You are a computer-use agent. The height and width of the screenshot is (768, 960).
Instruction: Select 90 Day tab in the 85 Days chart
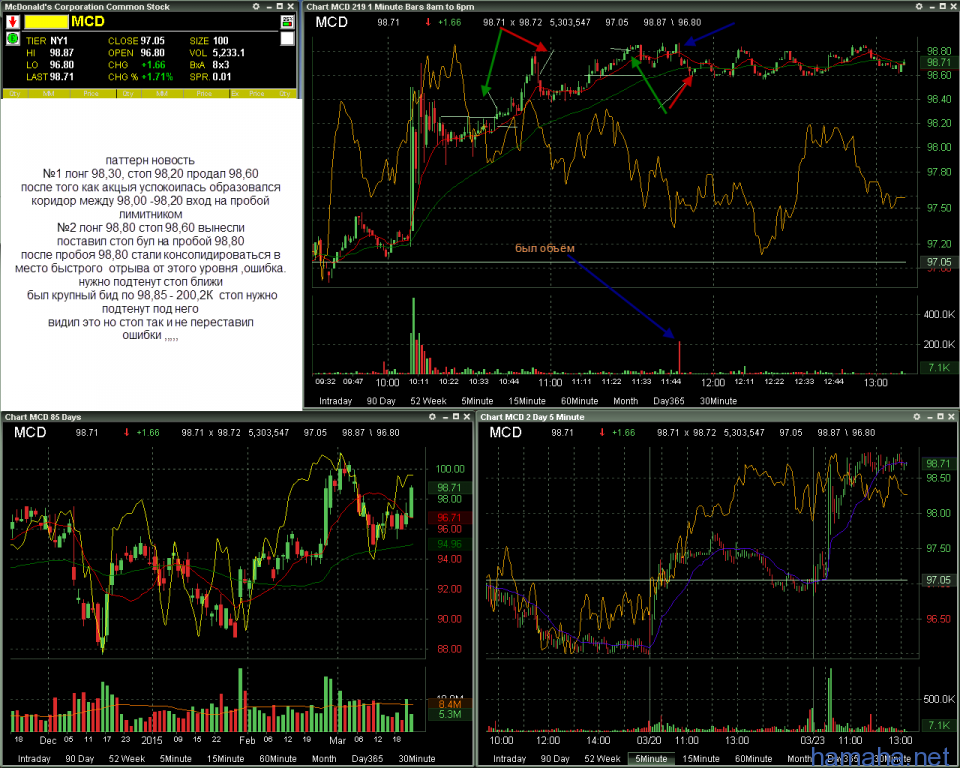80,758
